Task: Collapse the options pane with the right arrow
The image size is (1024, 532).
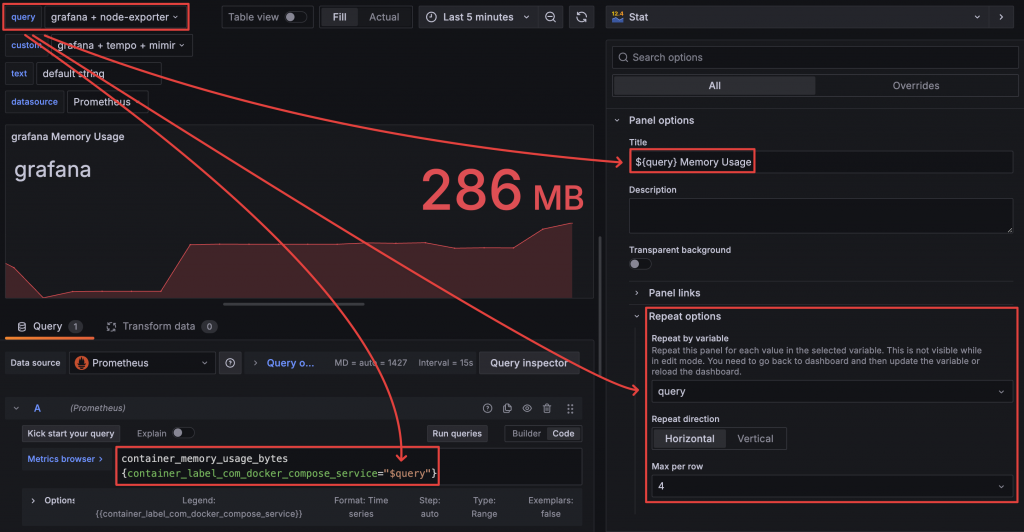Action: (1001, 17)
